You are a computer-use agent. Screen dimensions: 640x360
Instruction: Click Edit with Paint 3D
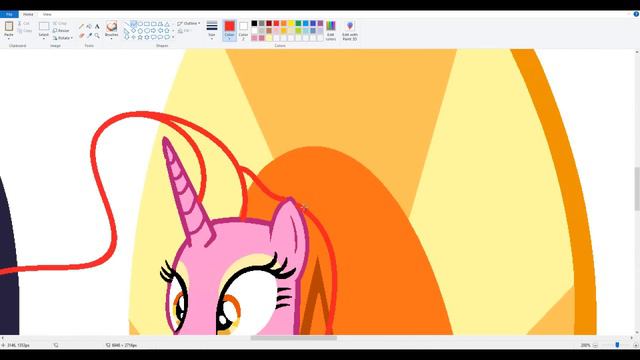[350, 30]
